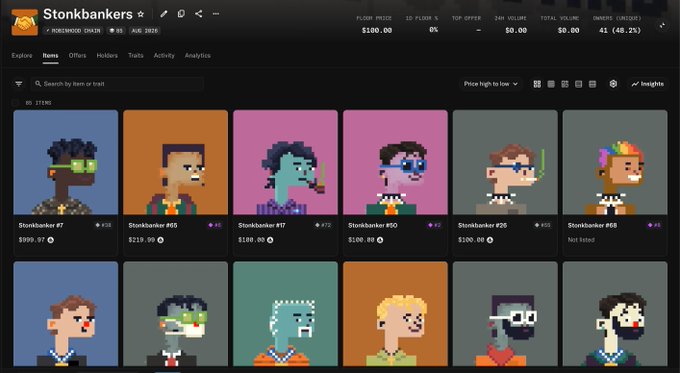Click the $999.97 price of Stonkbanker #7

(32, 240)
